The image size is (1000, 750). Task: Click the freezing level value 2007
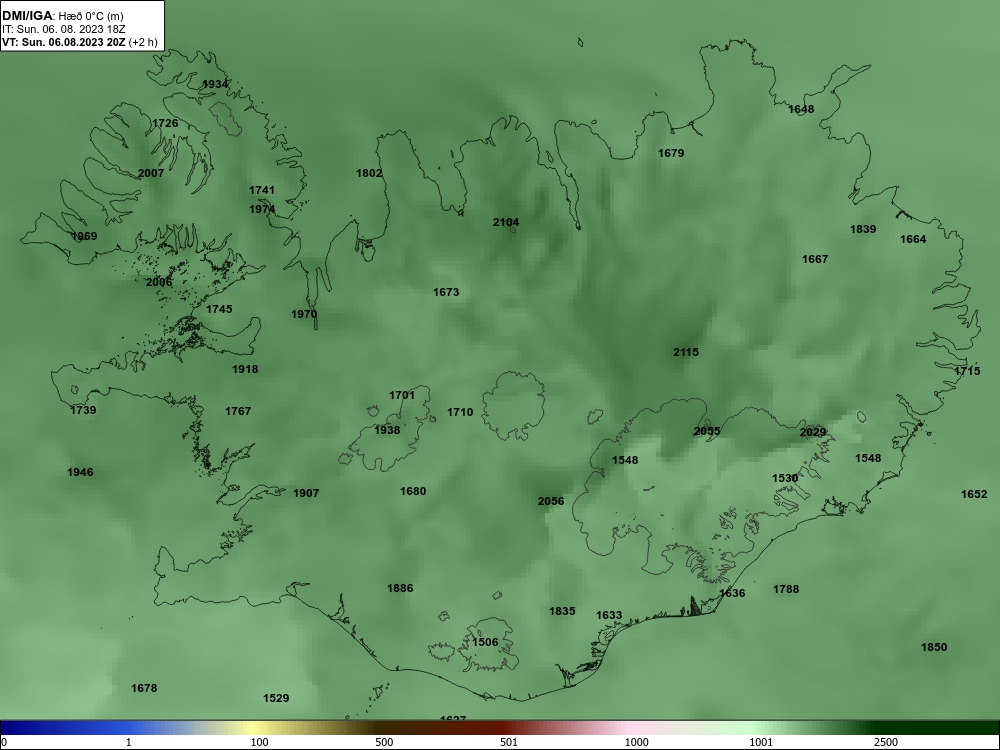(x=151, y=173)
